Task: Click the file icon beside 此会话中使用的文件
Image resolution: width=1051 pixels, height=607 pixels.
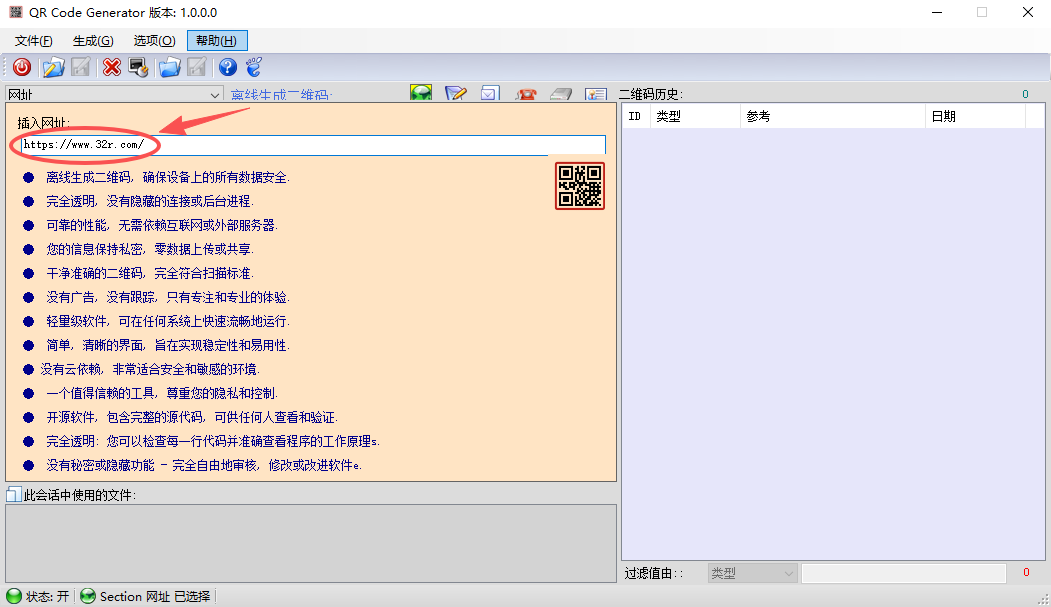Action: (13, 495)
